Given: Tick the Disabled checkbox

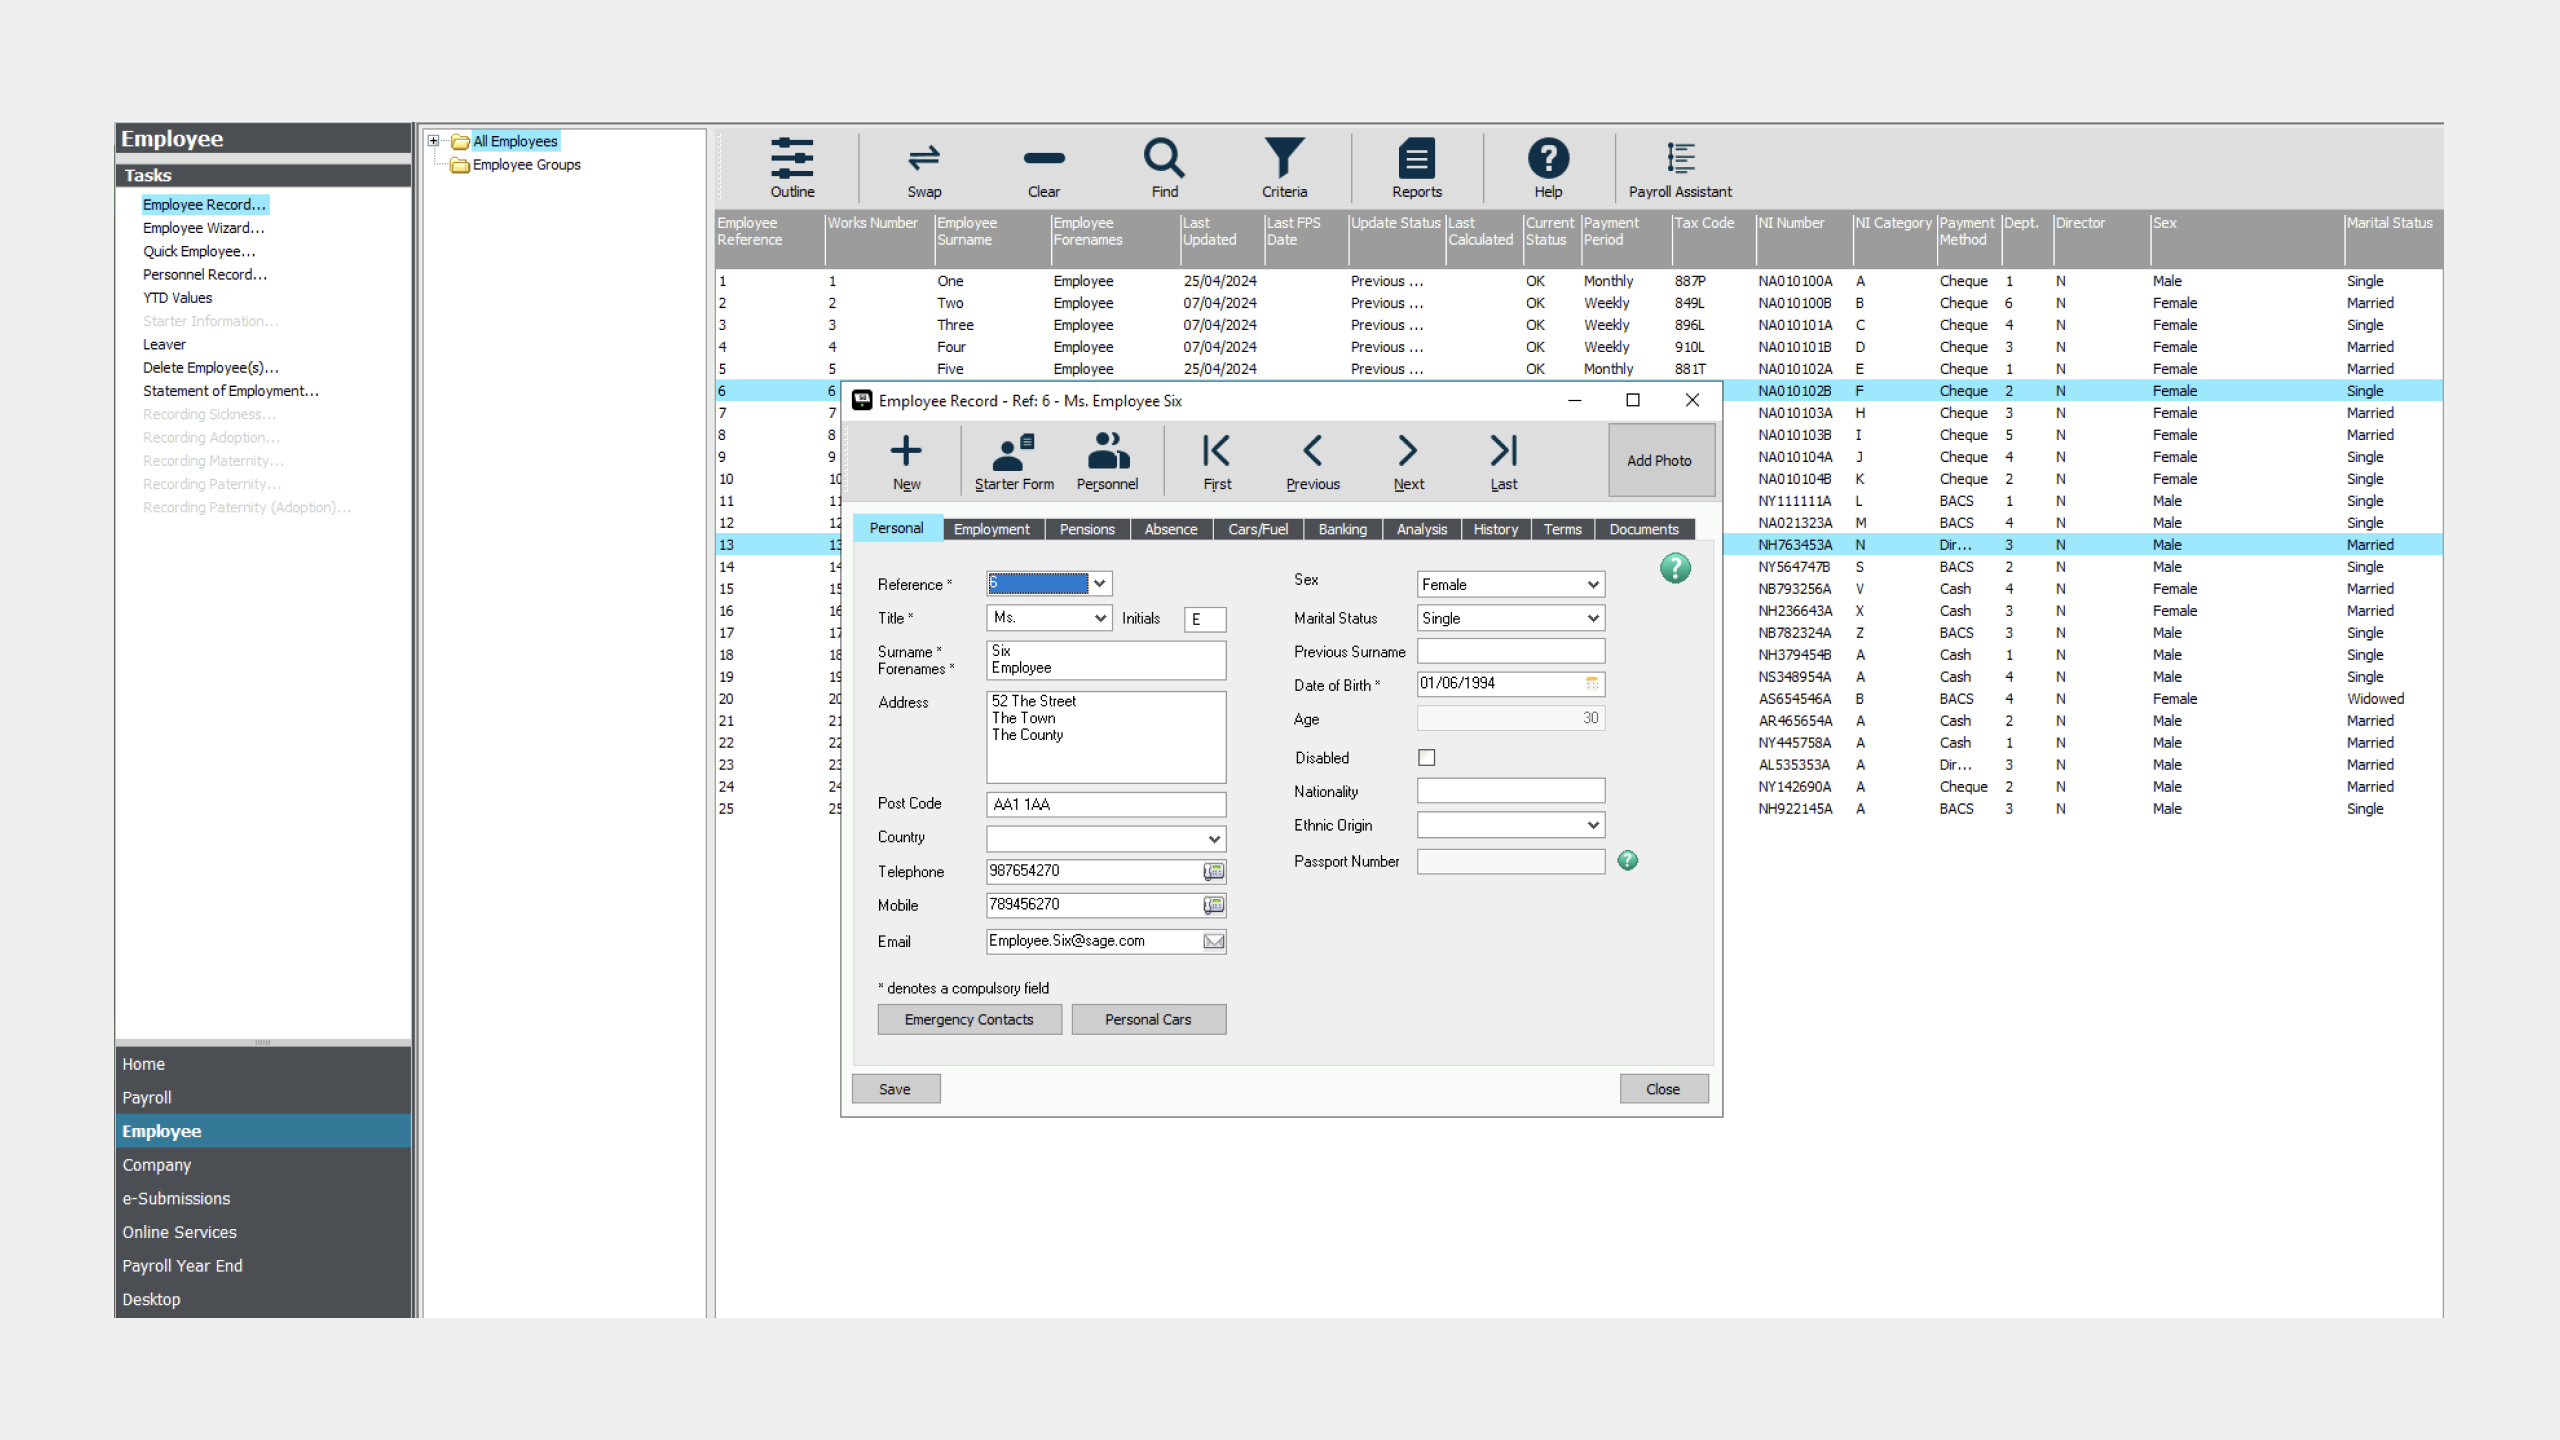Looking at the screenshot, I should [1427, 758].
